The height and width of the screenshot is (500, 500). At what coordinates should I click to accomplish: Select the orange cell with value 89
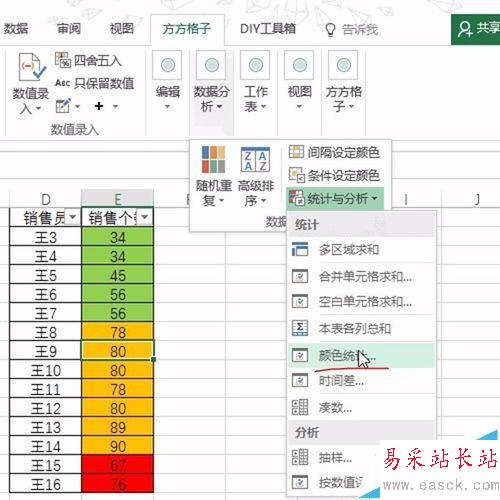[x=118, y=427]
